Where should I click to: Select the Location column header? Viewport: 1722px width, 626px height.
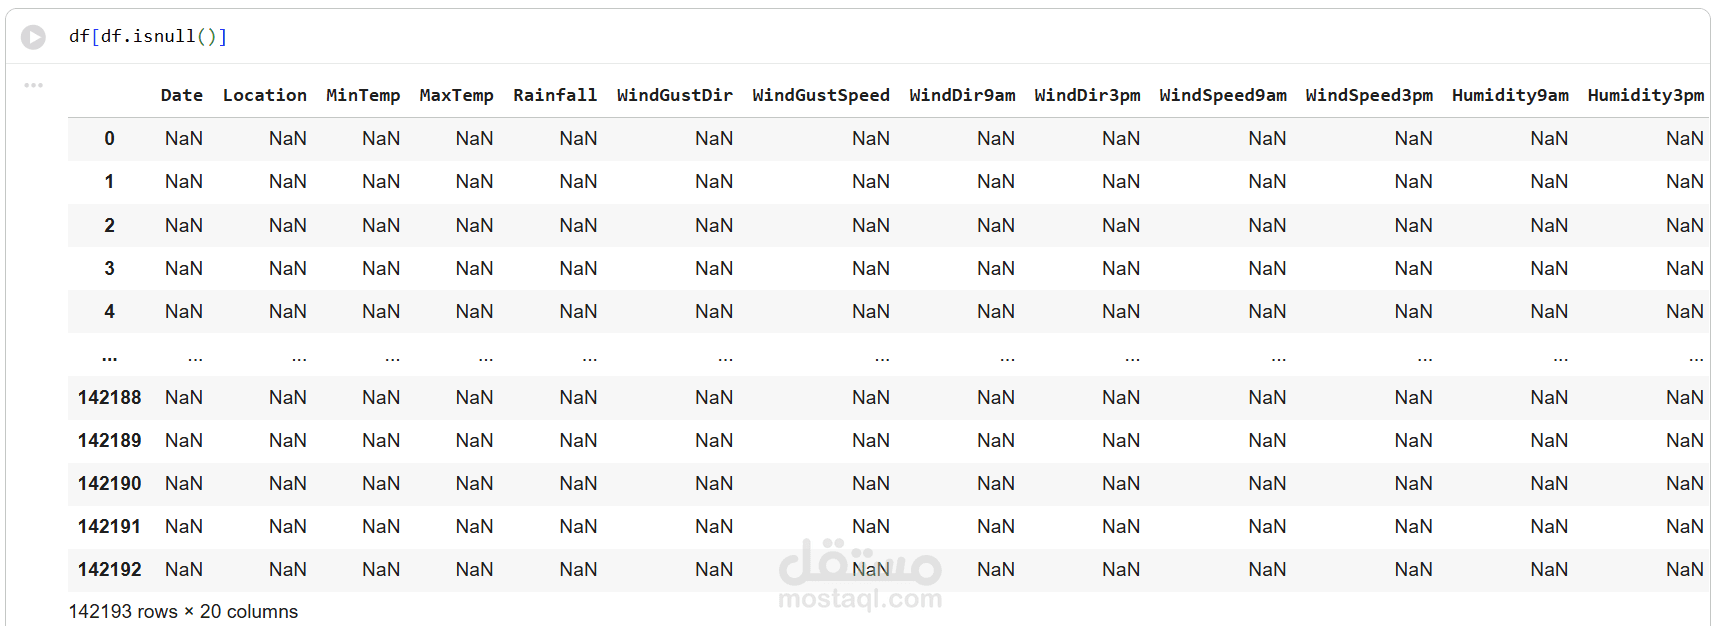[264, 95]
